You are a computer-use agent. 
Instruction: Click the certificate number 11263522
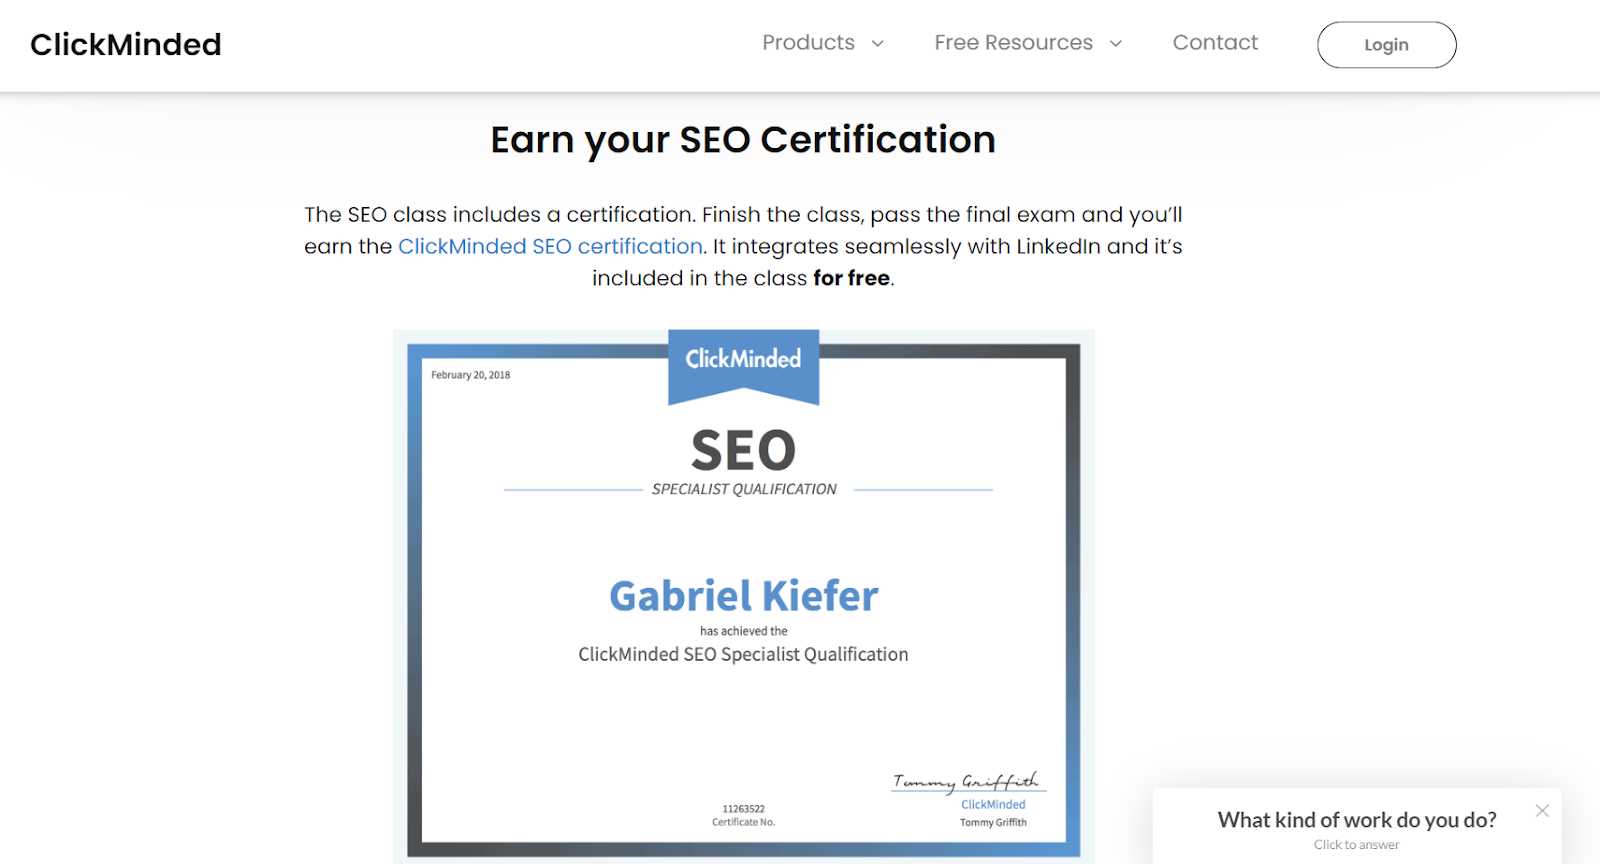[743, 809]
